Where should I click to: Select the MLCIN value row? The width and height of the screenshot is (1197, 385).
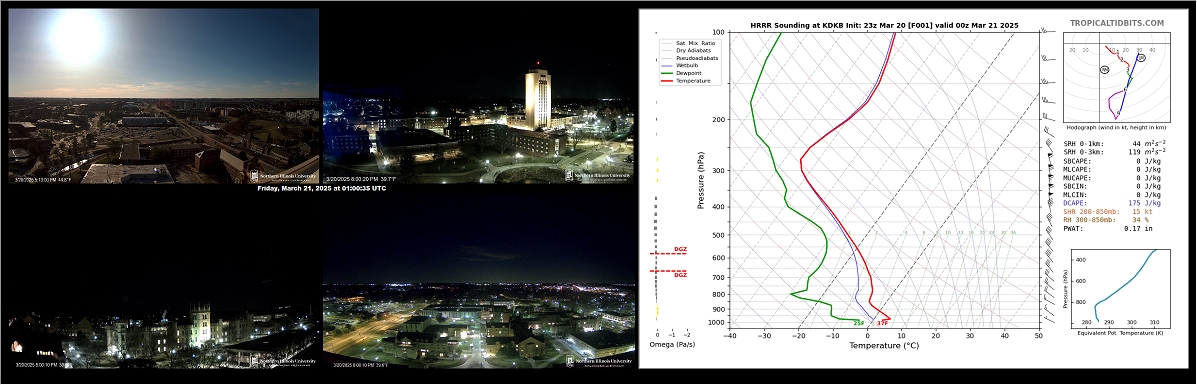[1112, 194]
